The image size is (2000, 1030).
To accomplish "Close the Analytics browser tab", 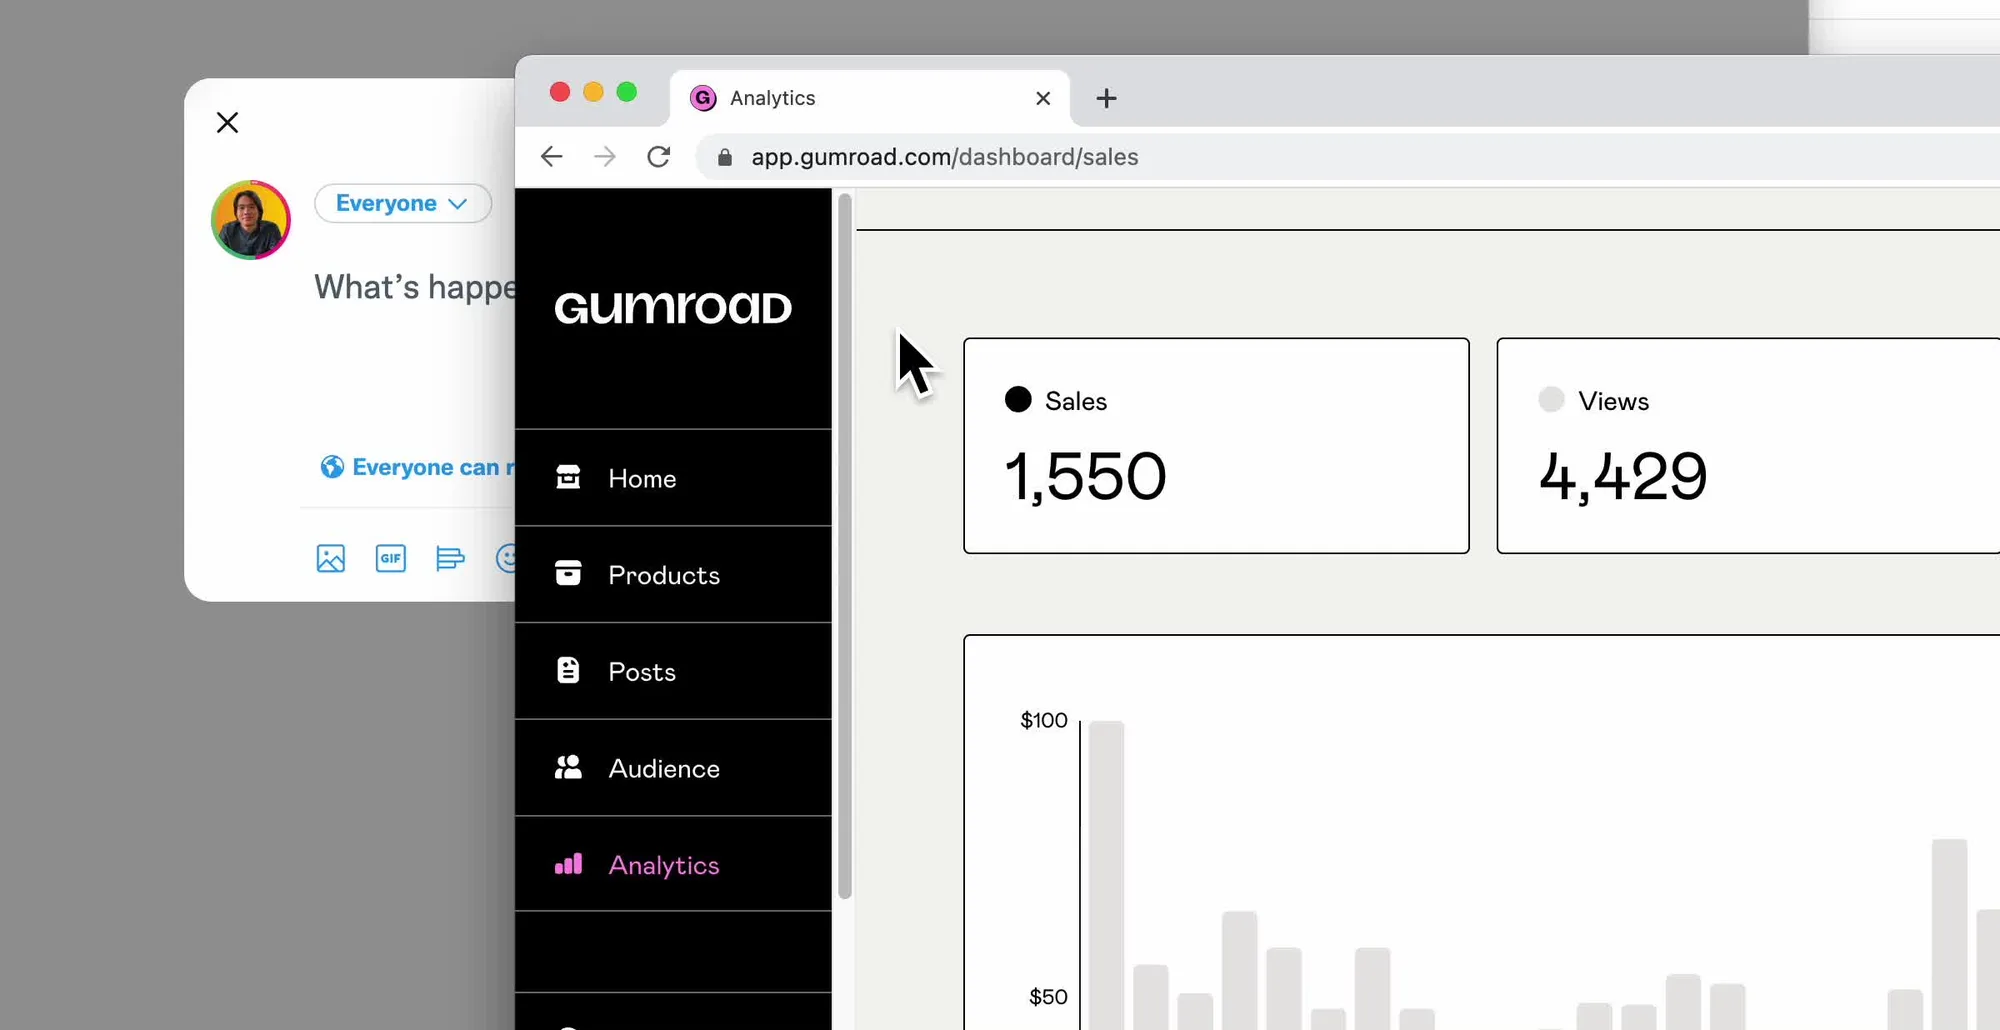I will [1043, 98].
